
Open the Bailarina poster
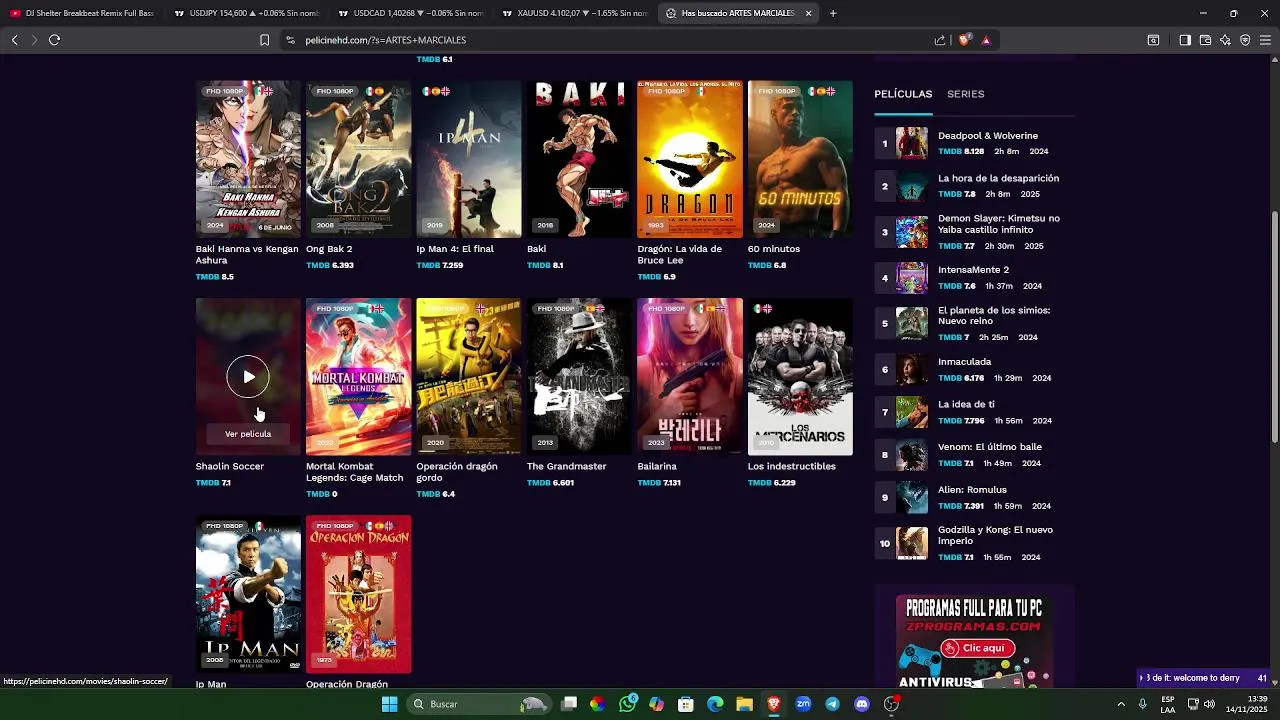click(x=690, y=376)
